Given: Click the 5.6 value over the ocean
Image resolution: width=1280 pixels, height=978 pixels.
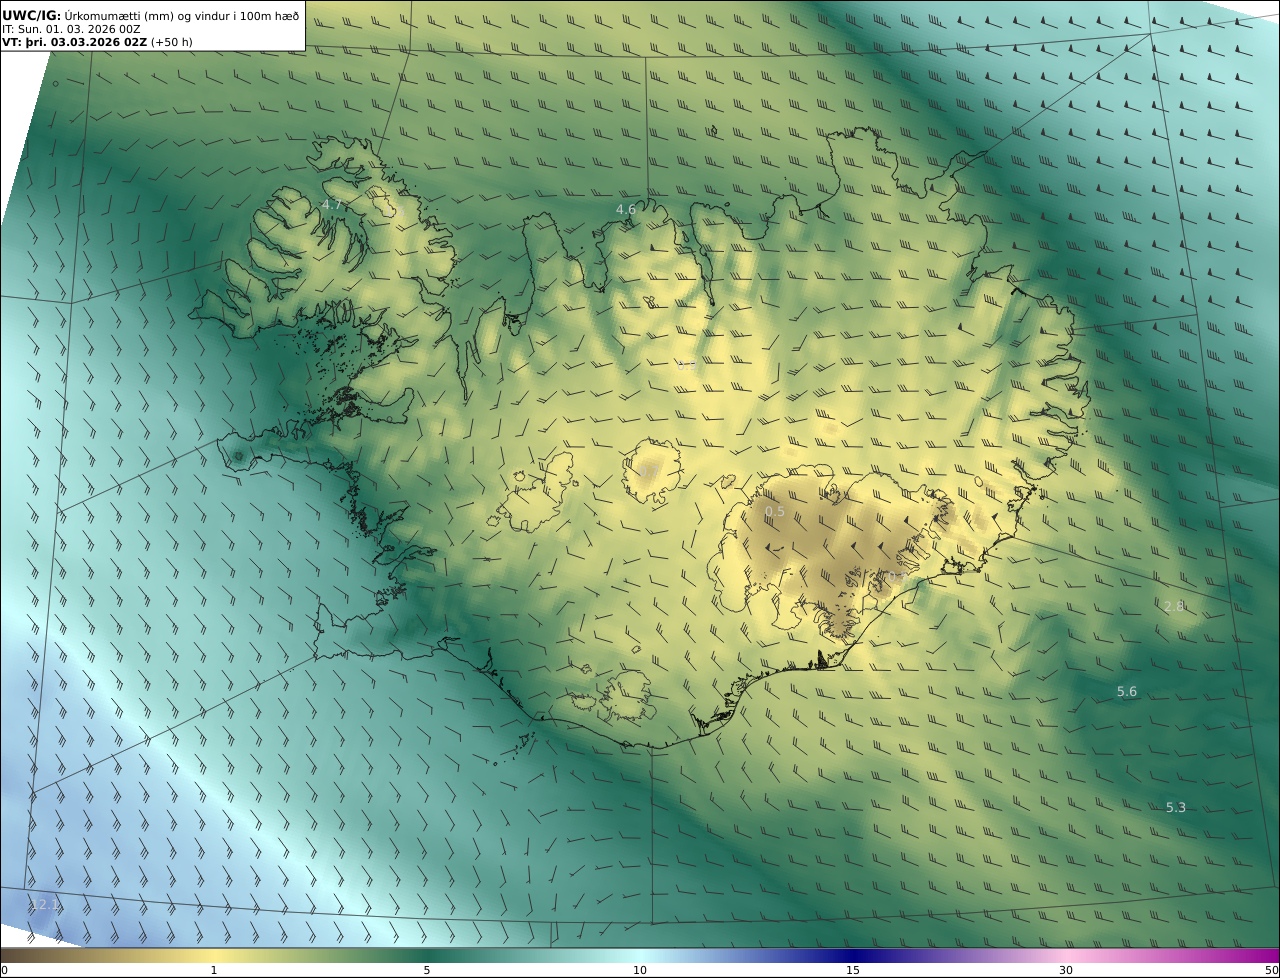Looking at the screenshot, I should [x=1127, y=691].
